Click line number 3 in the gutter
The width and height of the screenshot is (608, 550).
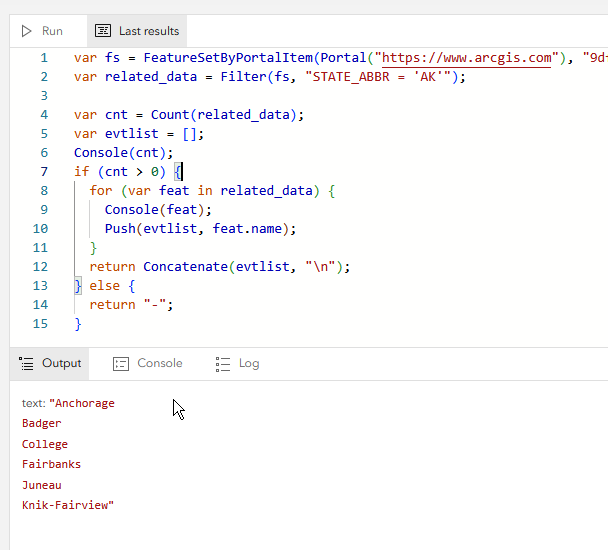[44, 96]
